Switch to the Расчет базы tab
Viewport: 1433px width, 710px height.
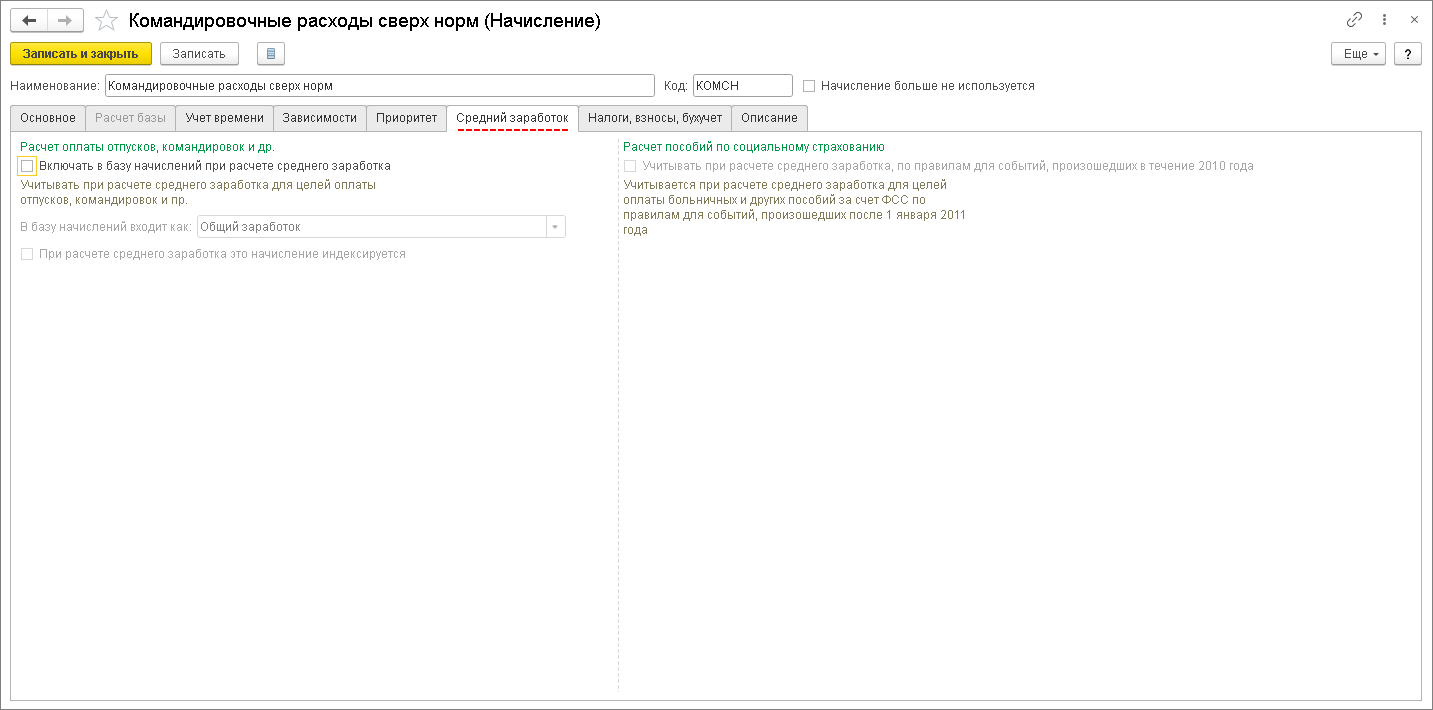point(130,118)
